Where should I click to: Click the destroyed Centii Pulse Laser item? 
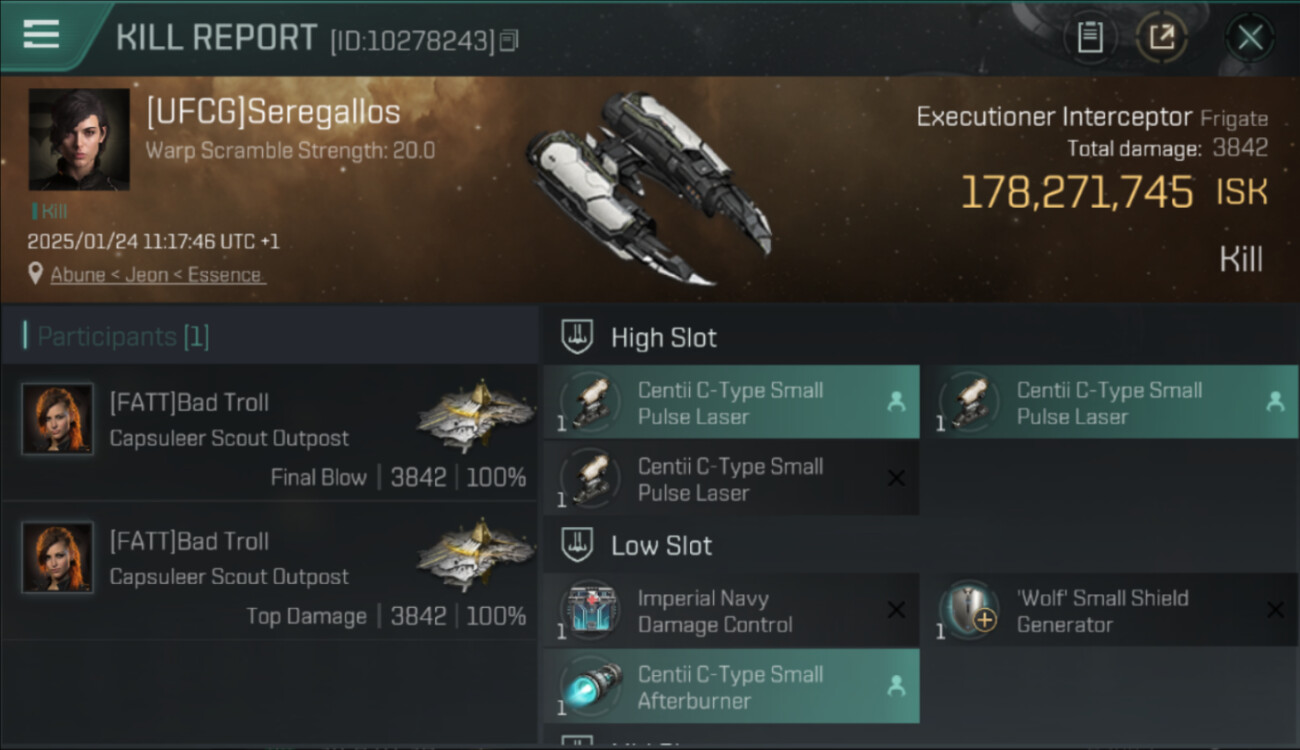point(730,479)
